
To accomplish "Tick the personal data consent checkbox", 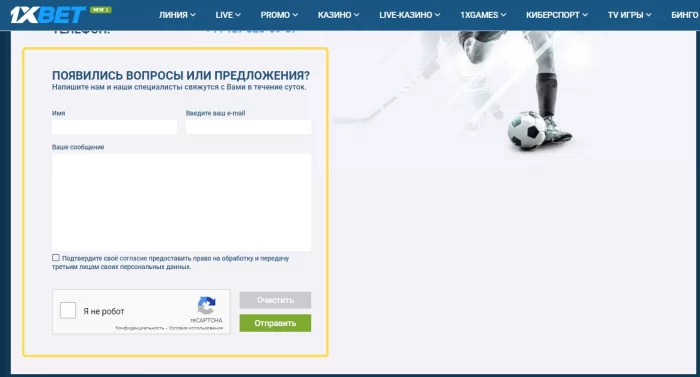I will pos(56,258).
